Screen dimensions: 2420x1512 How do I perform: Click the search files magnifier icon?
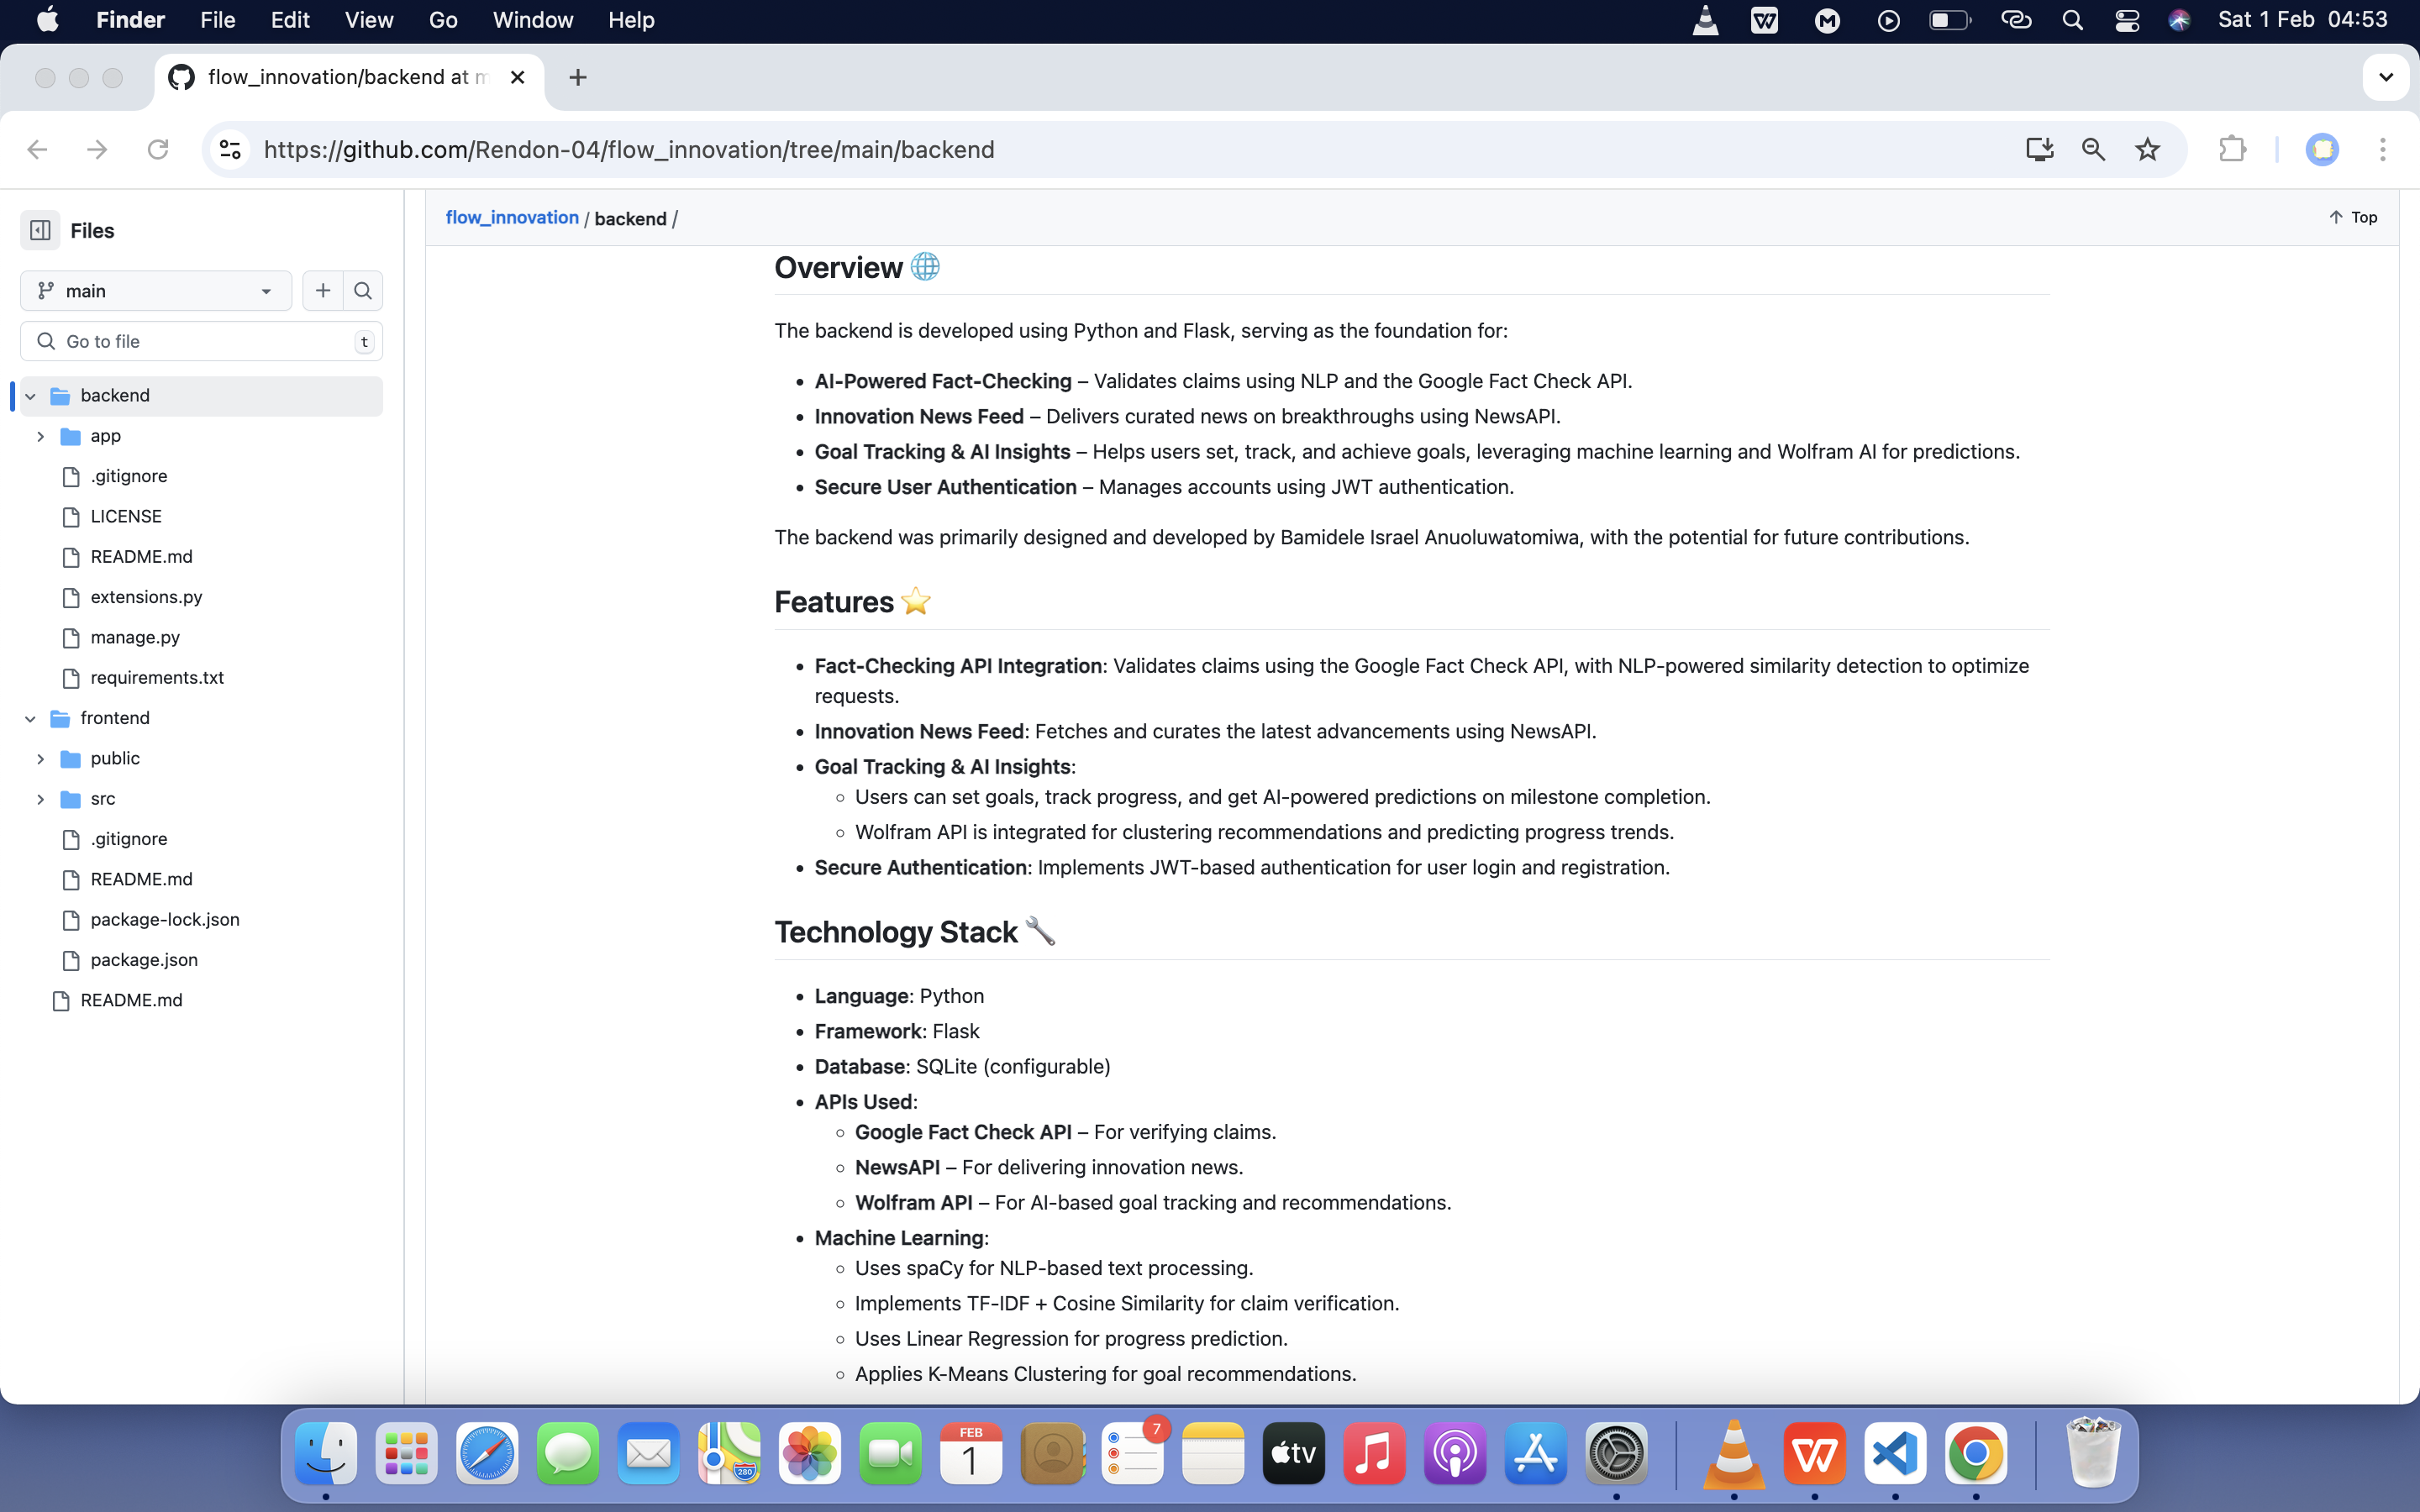pos(363,291)
